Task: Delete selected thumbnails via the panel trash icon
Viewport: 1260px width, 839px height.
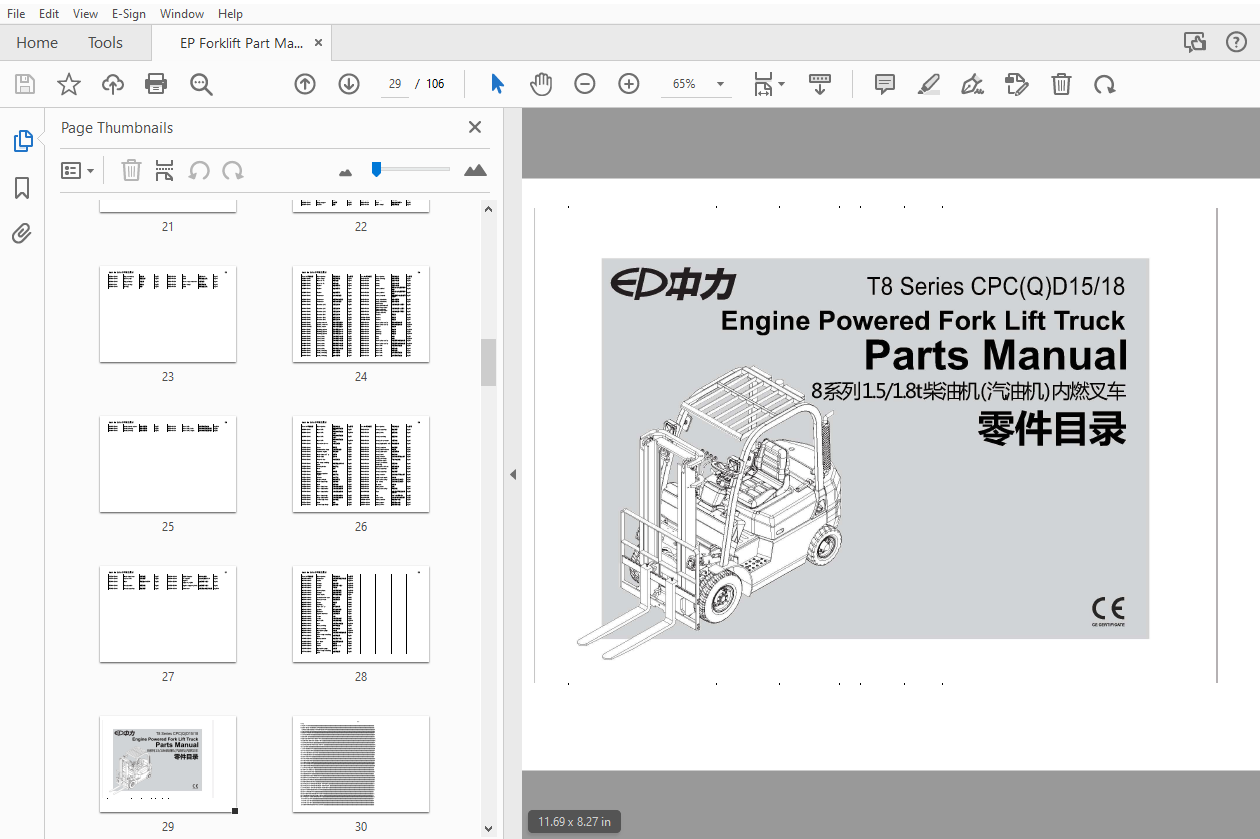Action: coord(131,171)
